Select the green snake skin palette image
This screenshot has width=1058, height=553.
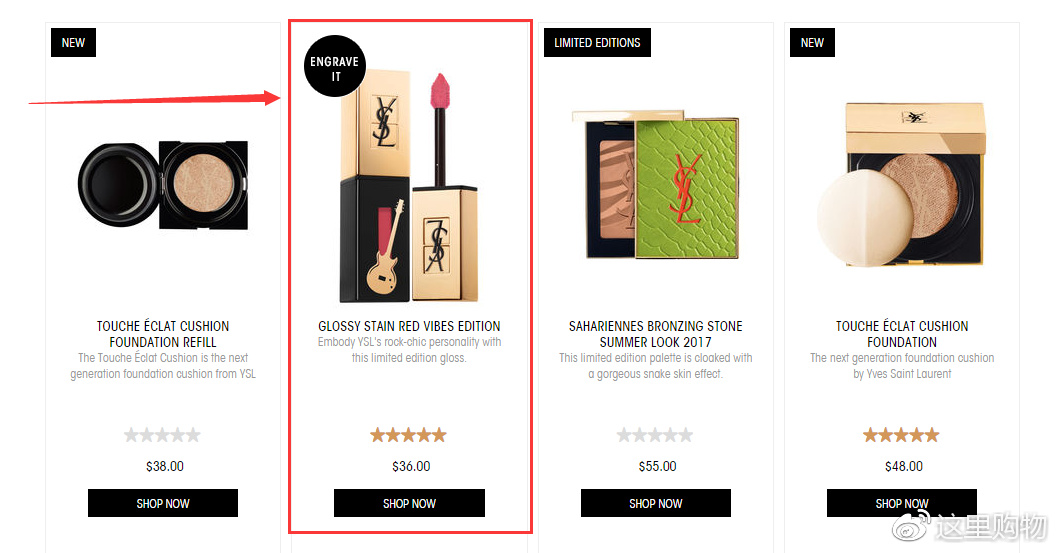656,185
